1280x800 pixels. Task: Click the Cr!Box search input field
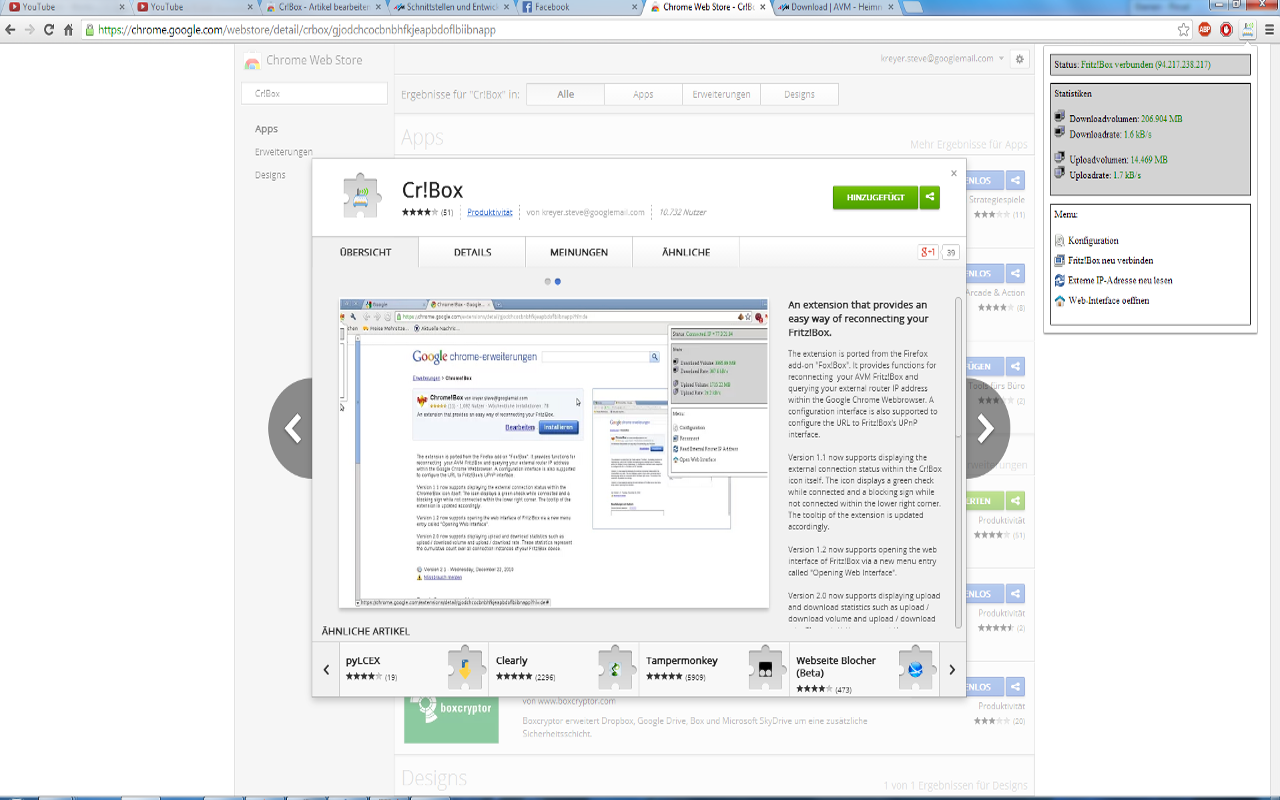pos(314,93)
